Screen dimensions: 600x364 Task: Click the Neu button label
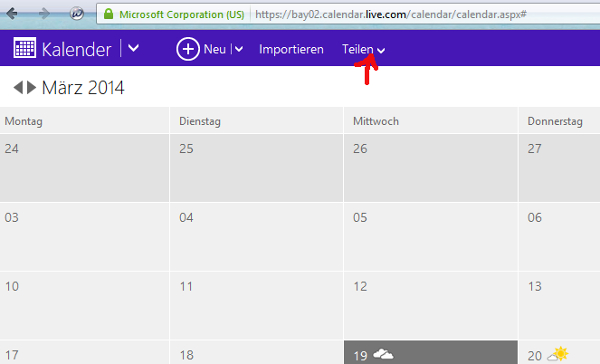click(x=215, y=49)
